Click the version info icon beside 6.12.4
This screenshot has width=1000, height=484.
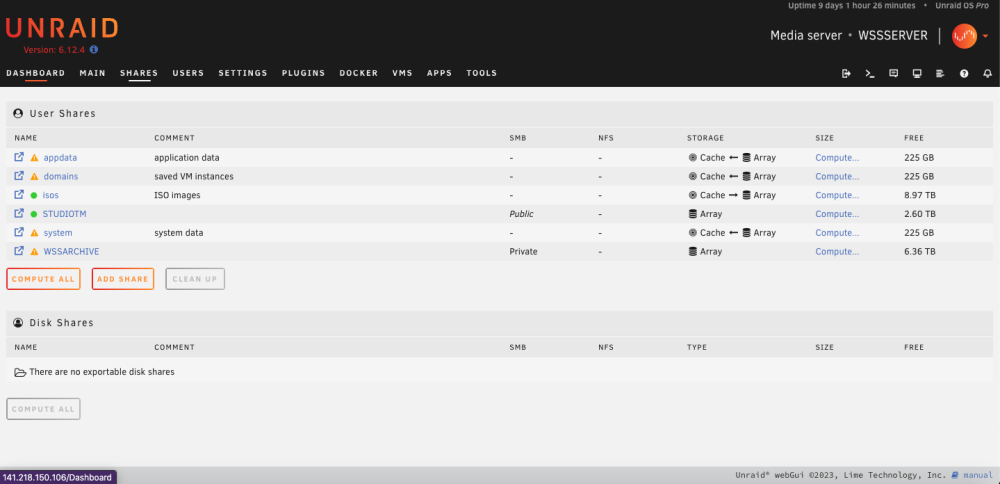94,49
